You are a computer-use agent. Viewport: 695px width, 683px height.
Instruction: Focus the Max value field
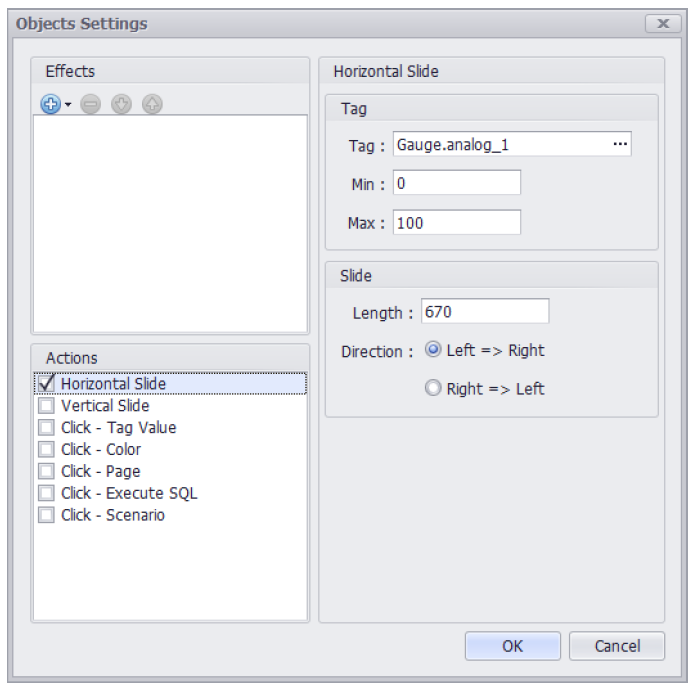[x=457, y=222]
